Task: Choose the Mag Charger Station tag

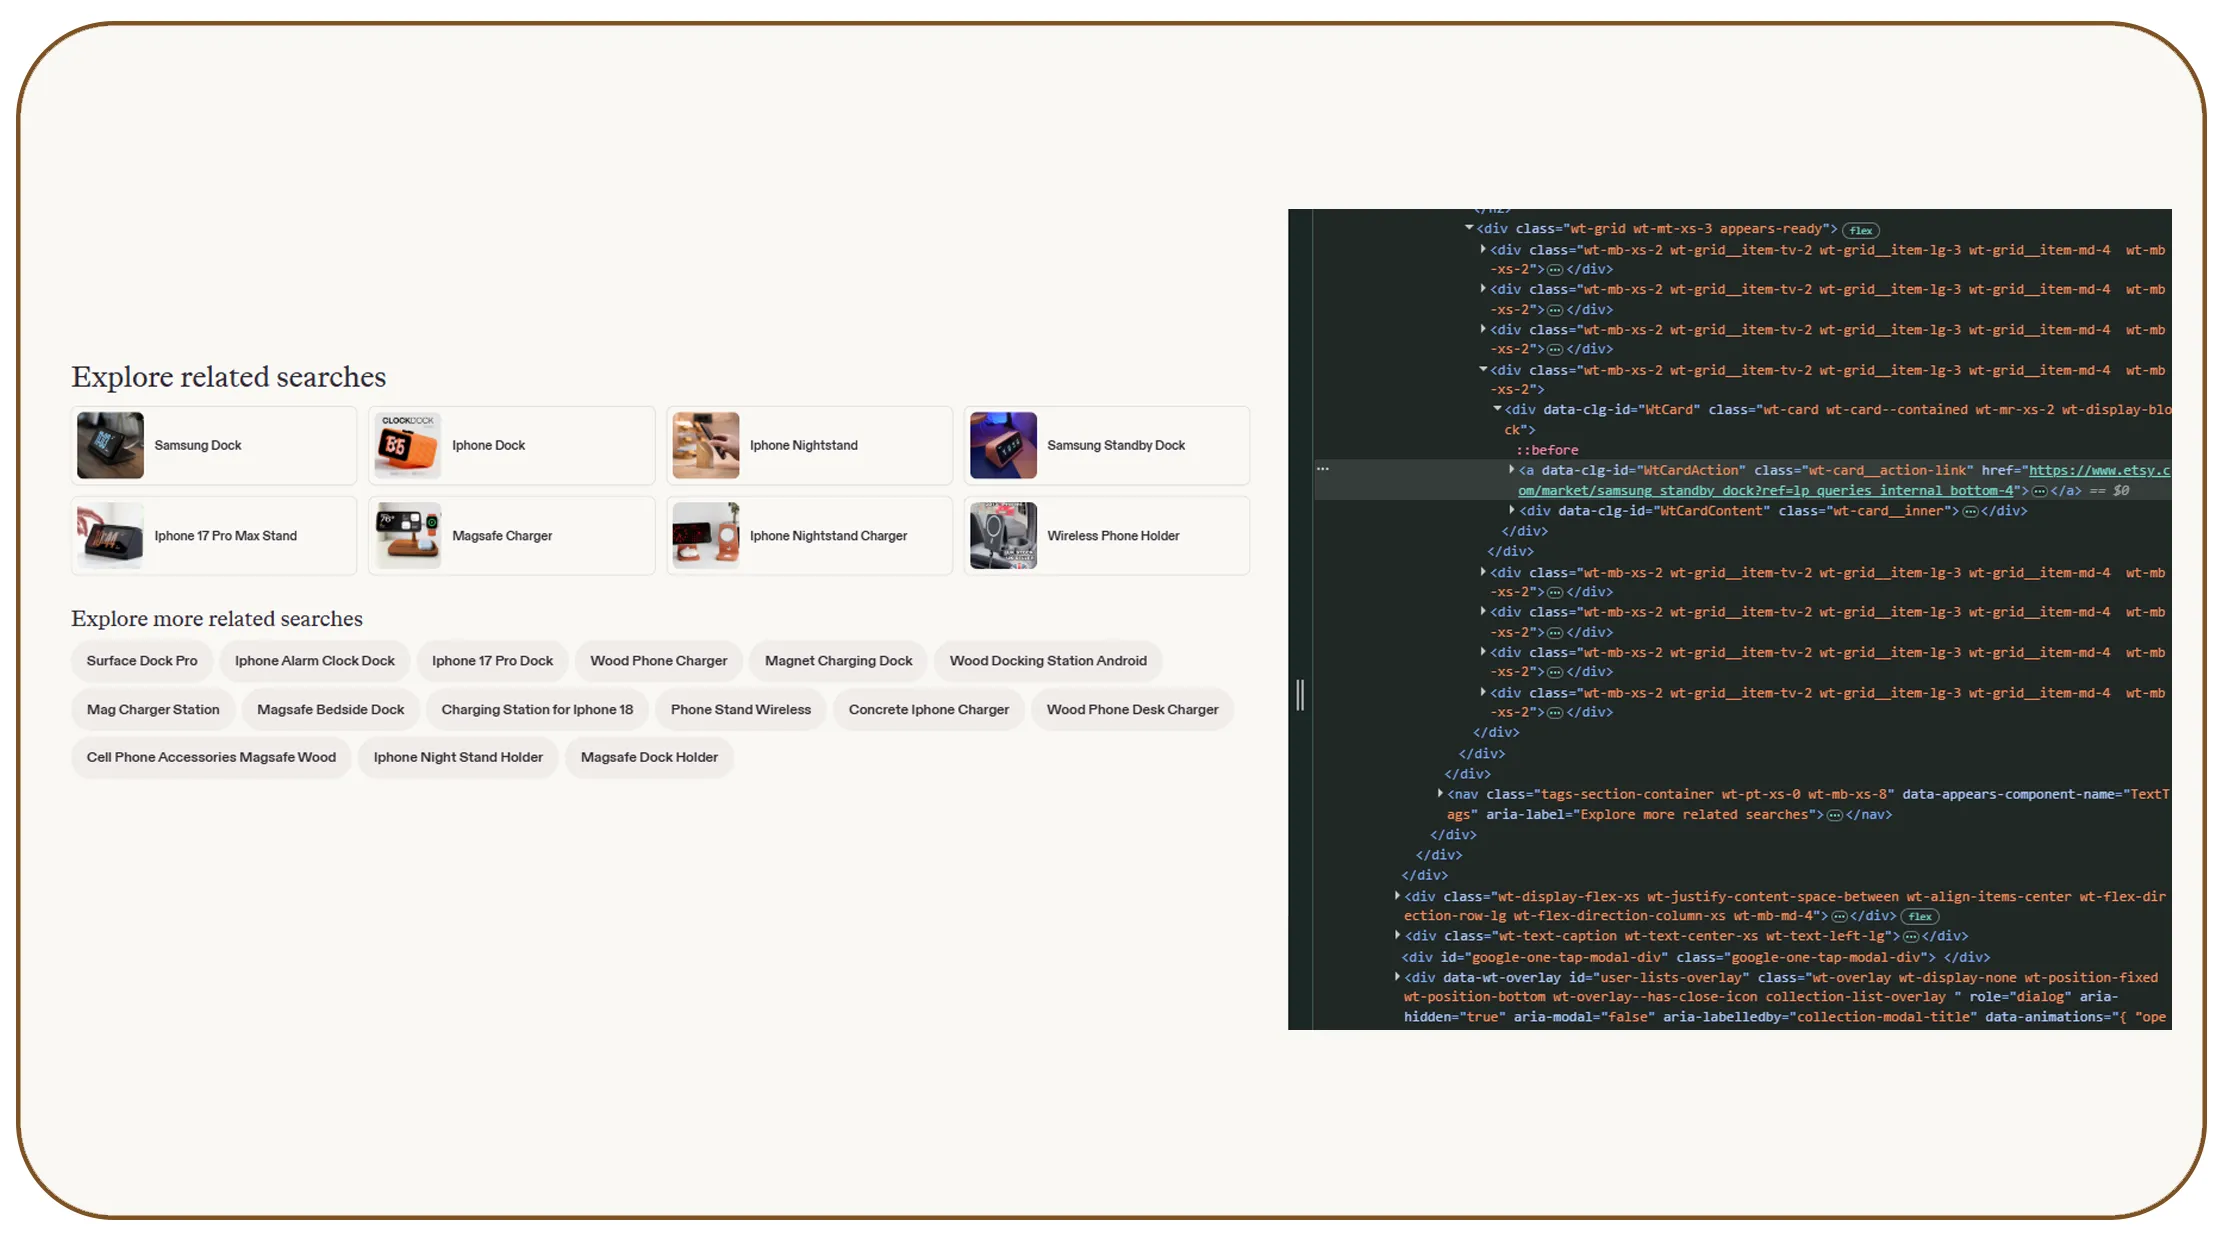Action: (x=153, y=710)
